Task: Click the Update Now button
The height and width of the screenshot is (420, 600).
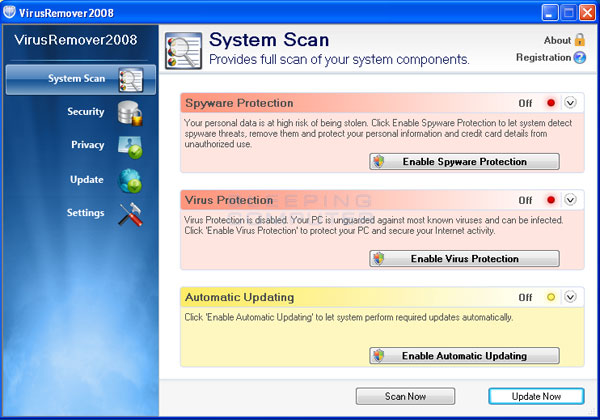Action: [536, 396]
